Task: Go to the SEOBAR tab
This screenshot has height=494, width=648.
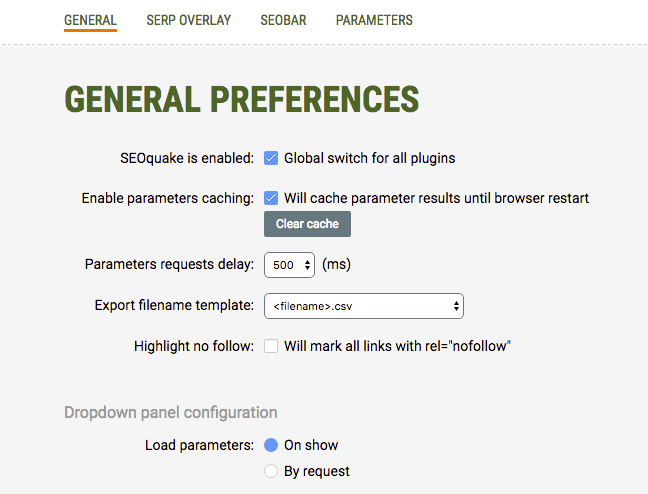Action: tap(283, 20)
